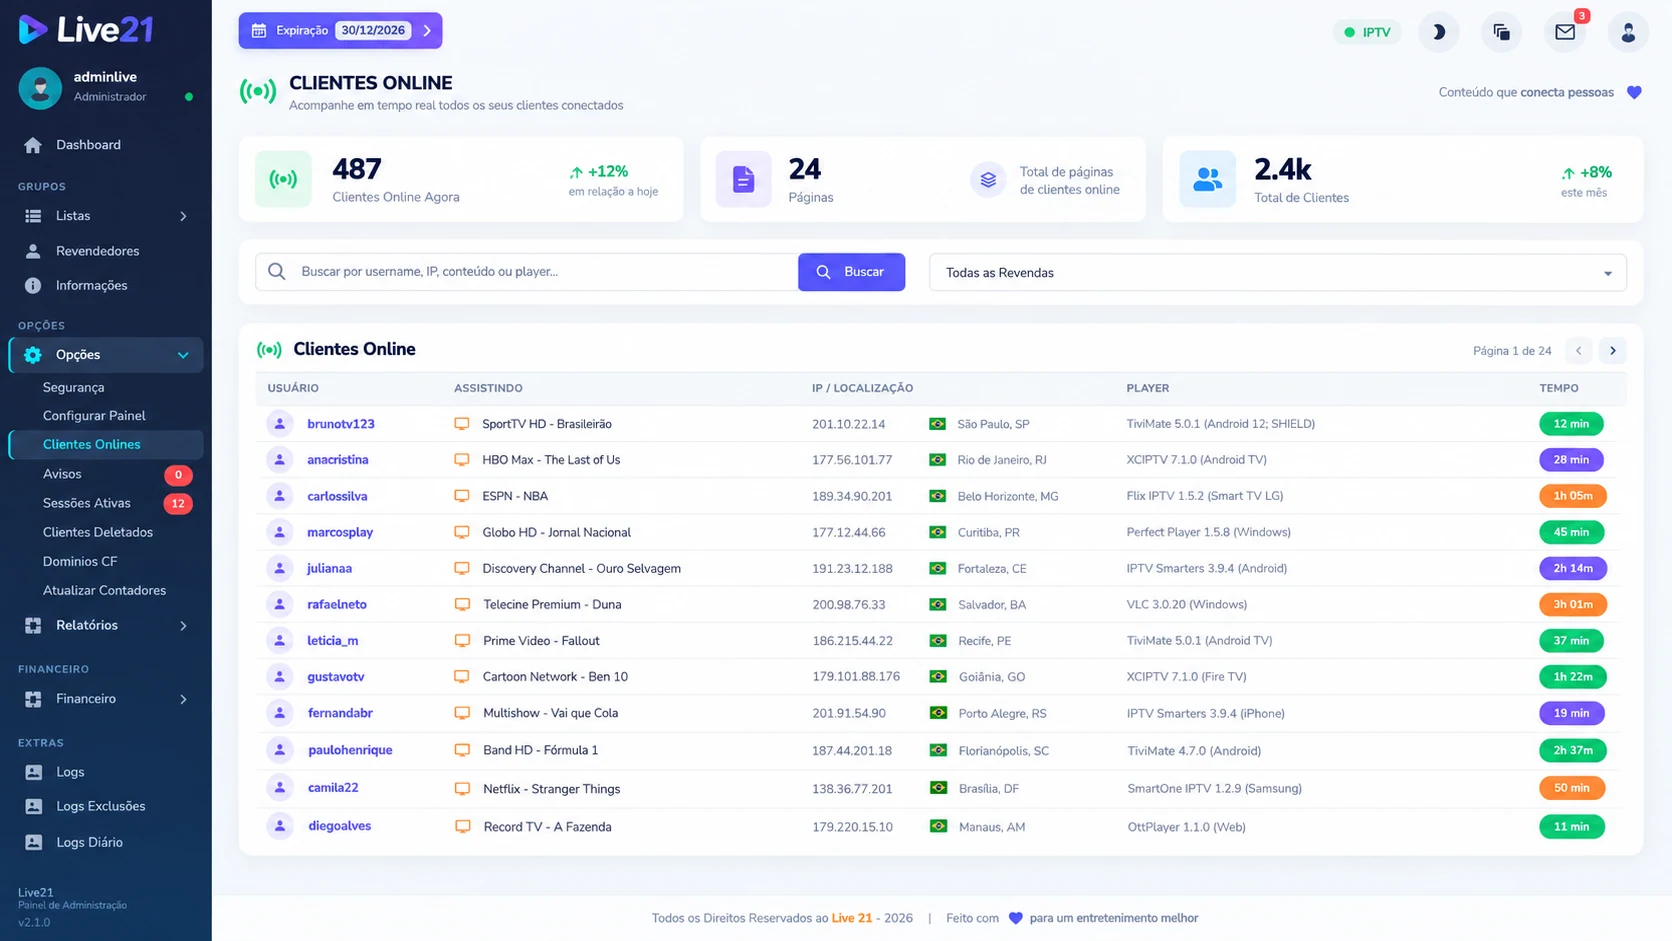Open Configurar Painel submenu item
This screenshot has width=1672, height=941.
[x=94, y=416]
